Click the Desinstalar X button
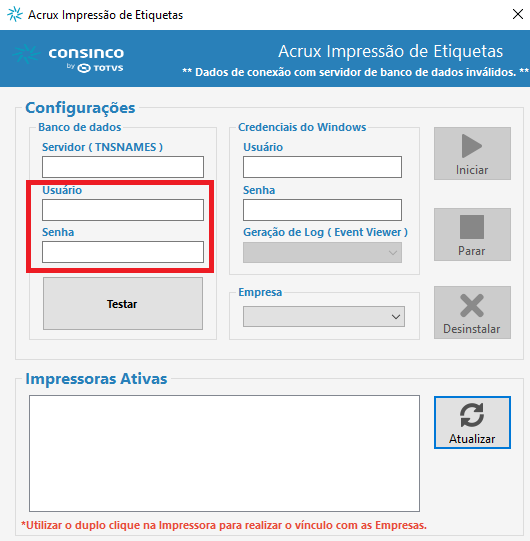This screenshot has width=530, height=541. (x=472, y=312)
